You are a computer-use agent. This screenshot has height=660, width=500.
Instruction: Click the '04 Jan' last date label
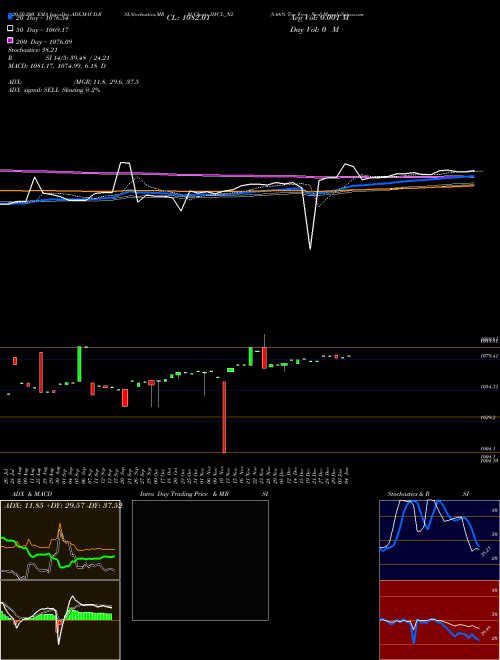tap(347, 476)
